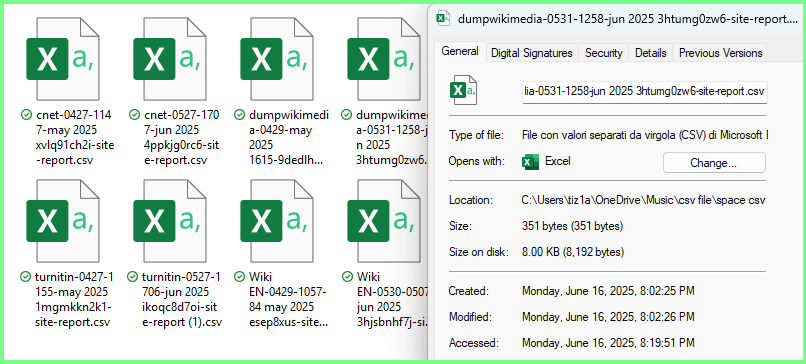Click the Change... button
806x364 pixels.
point(714,162)
